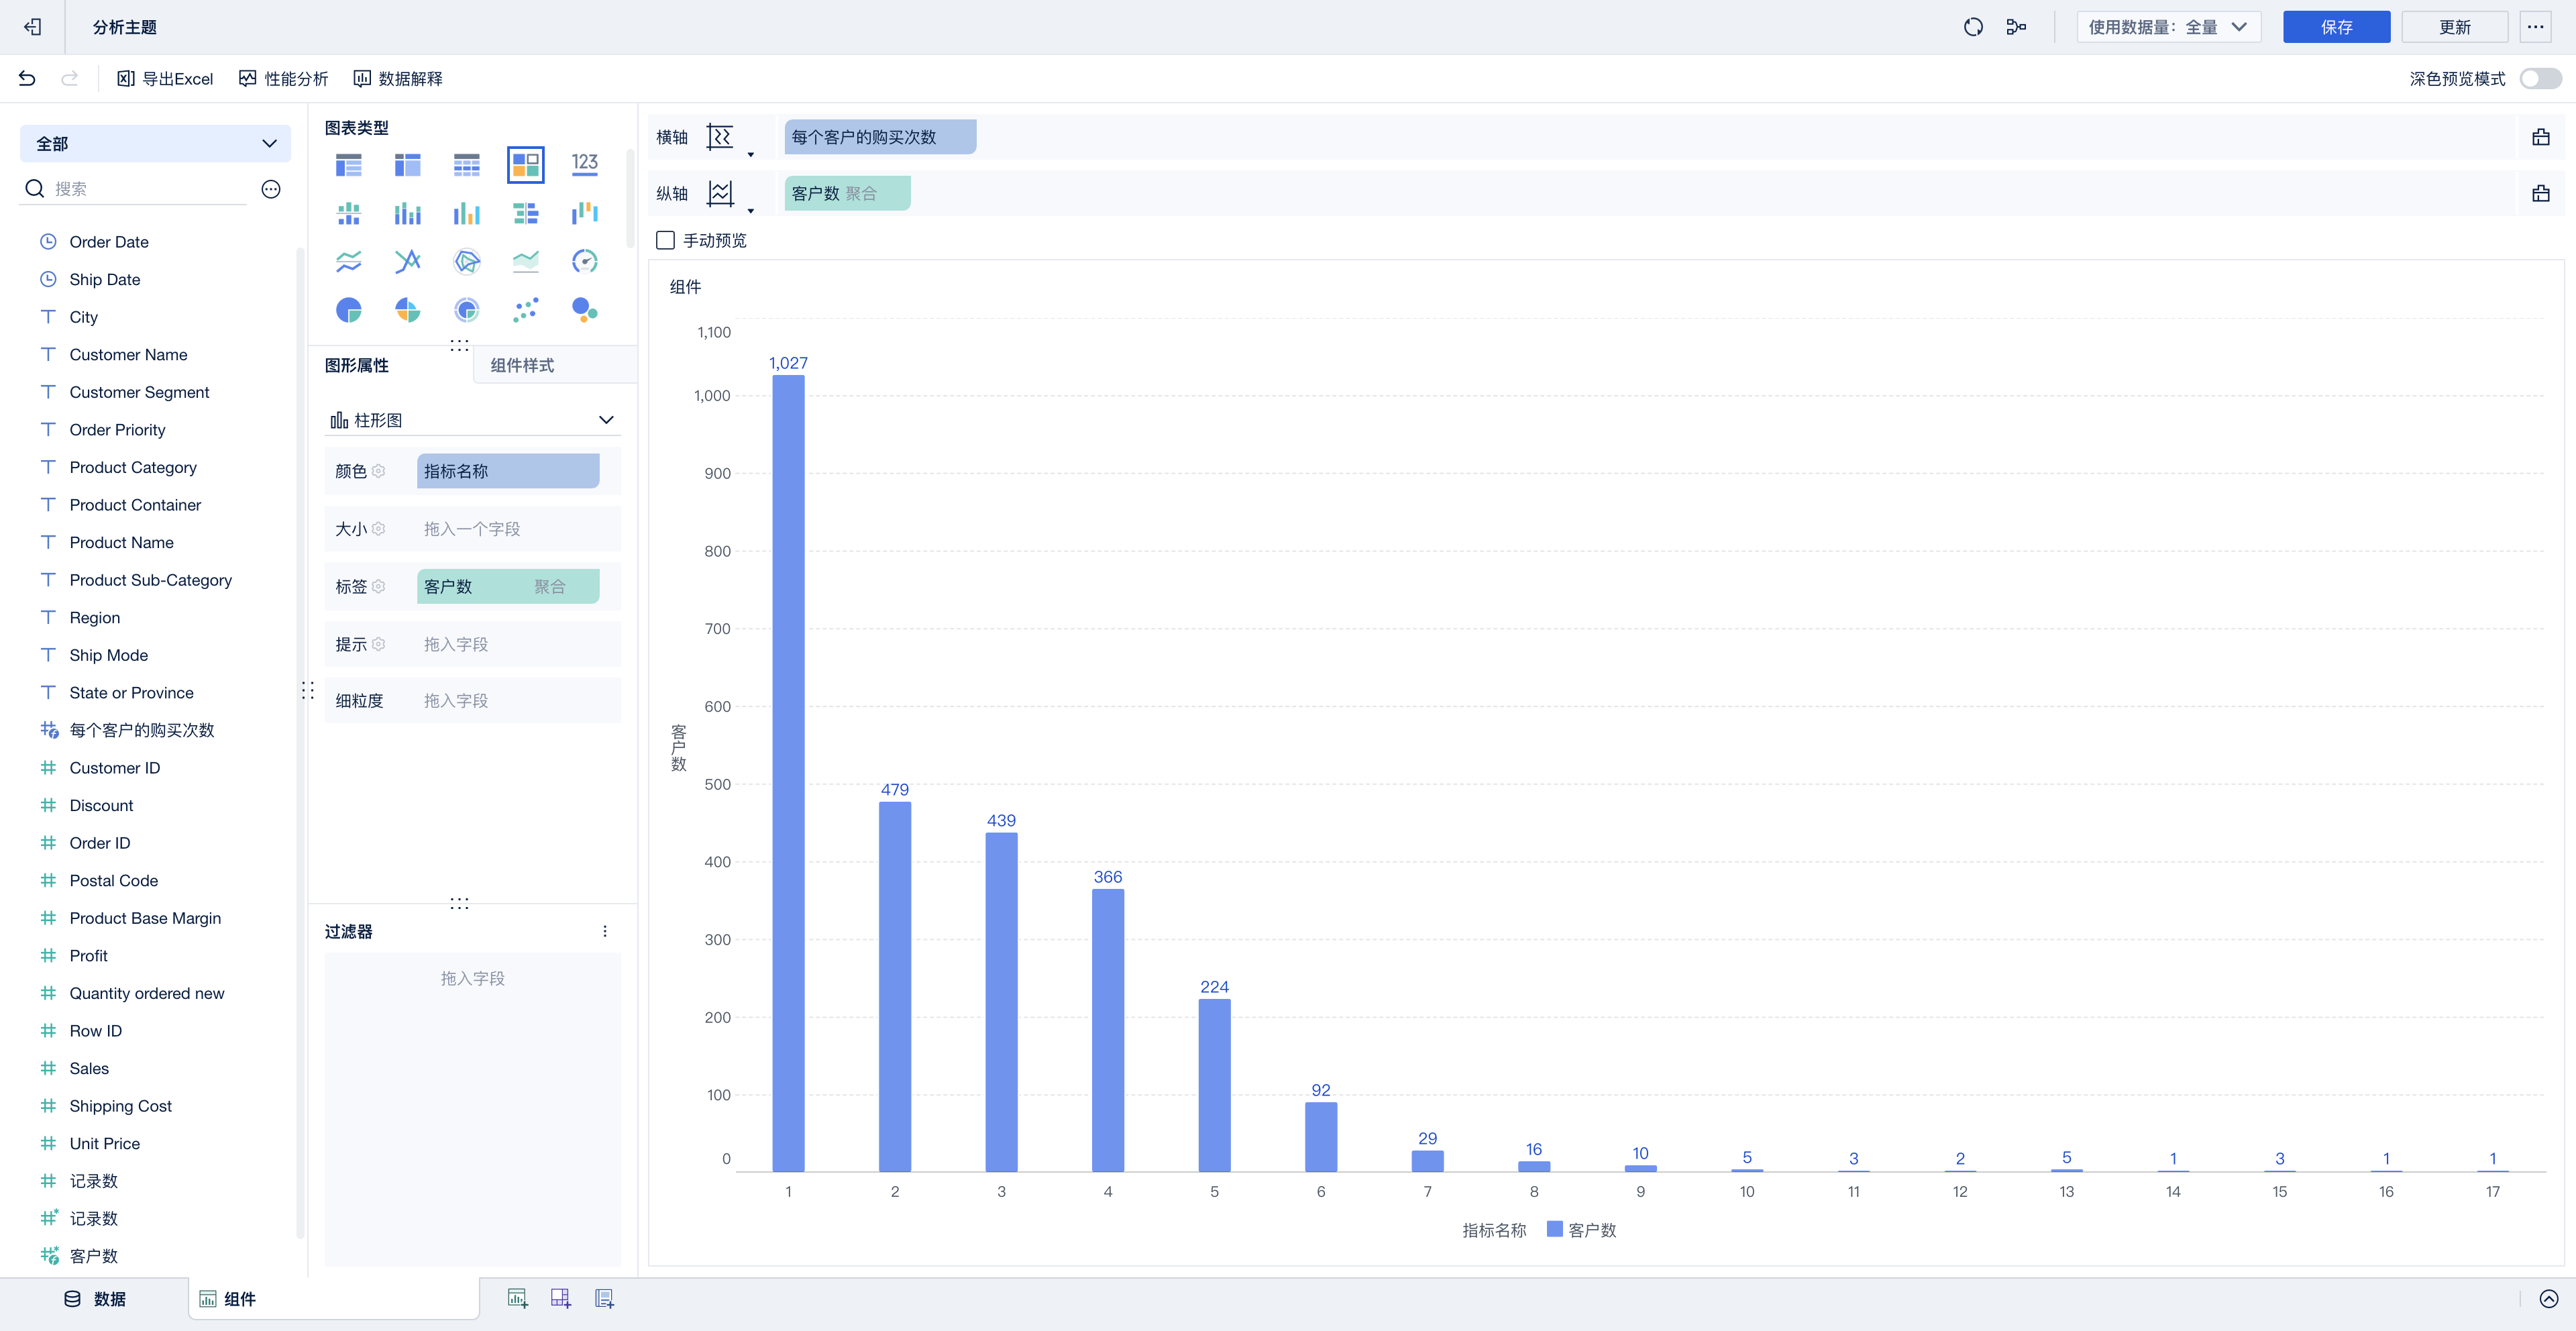The height and width of the screenshot is (1331, 2576).
Task: Open the 横轴 axis type dropdown arrow
Action: point(750,154)
